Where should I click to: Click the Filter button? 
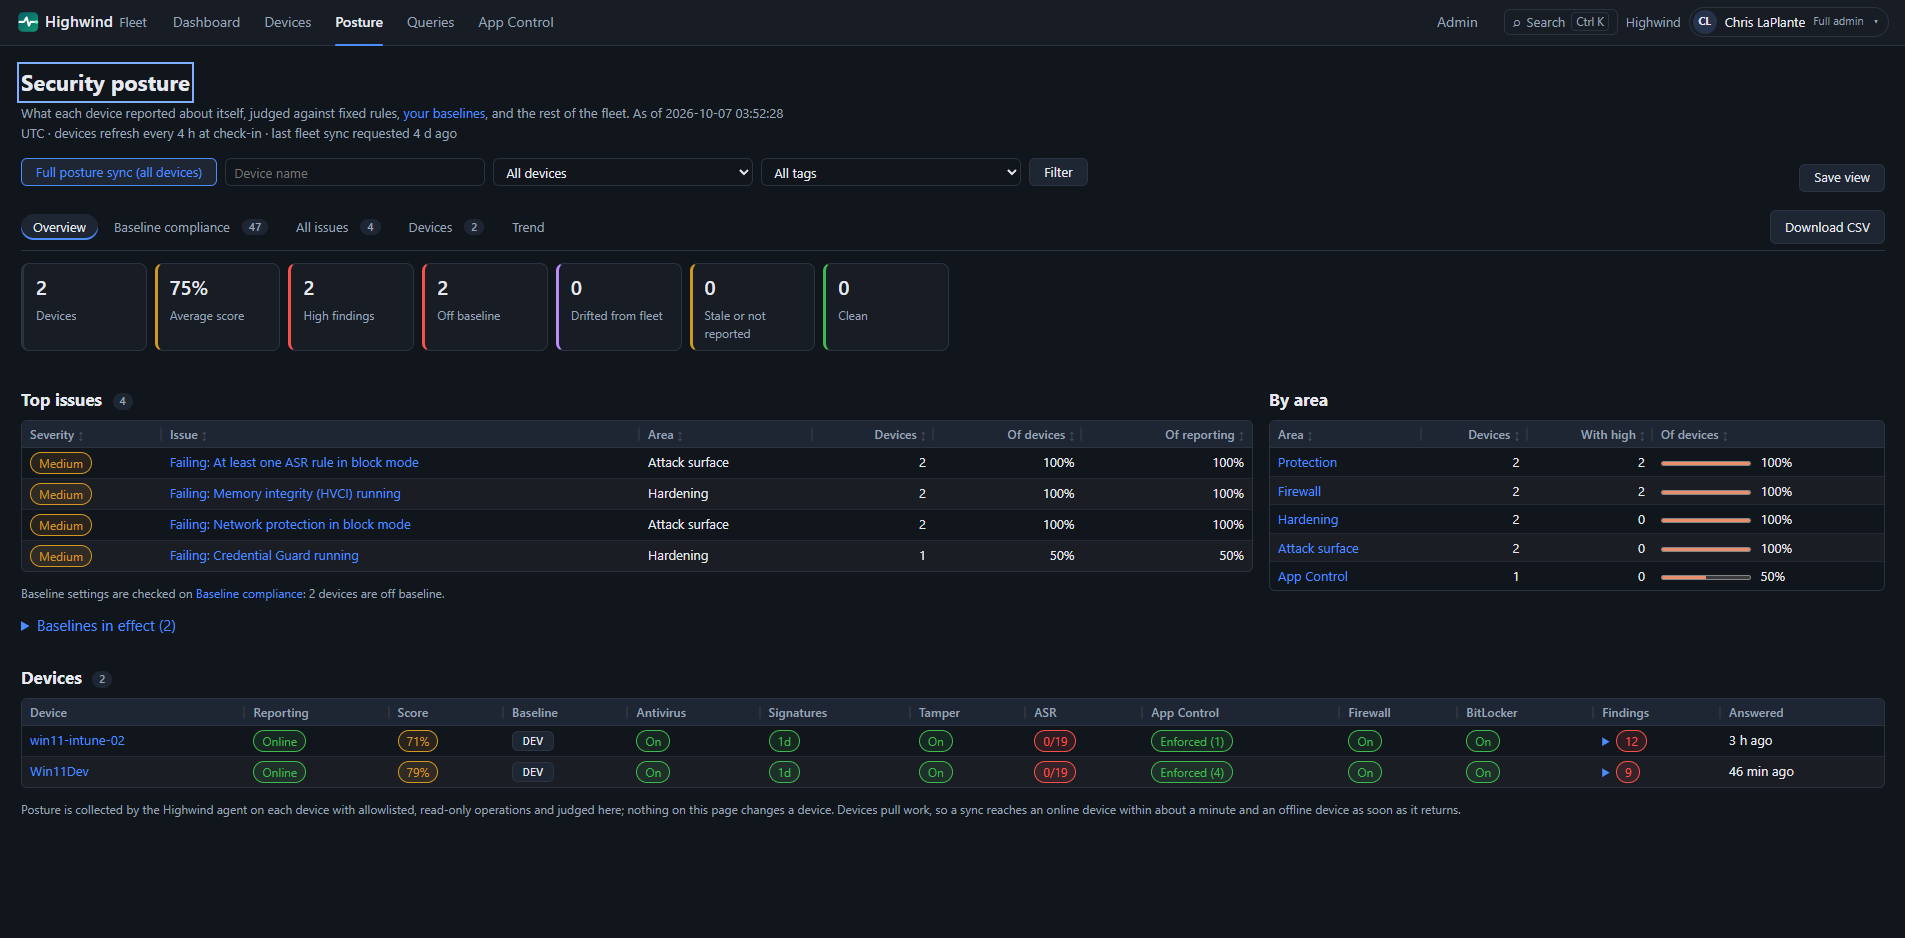pos(1058,172)
